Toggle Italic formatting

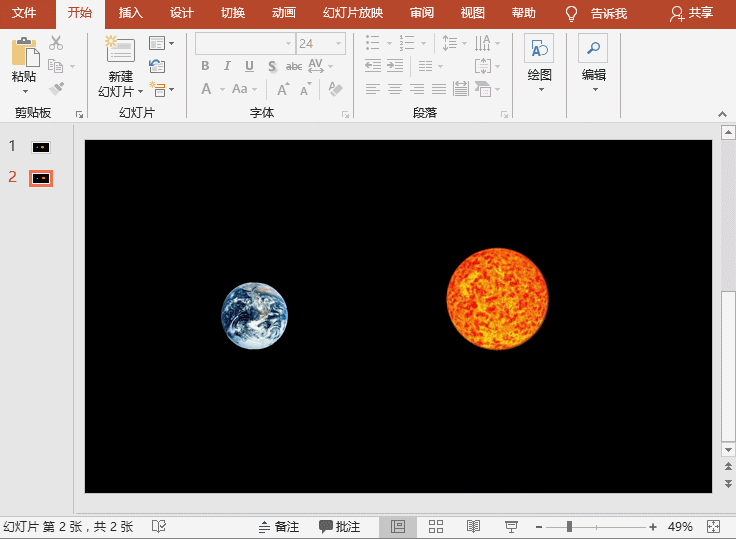coord(227,66)
